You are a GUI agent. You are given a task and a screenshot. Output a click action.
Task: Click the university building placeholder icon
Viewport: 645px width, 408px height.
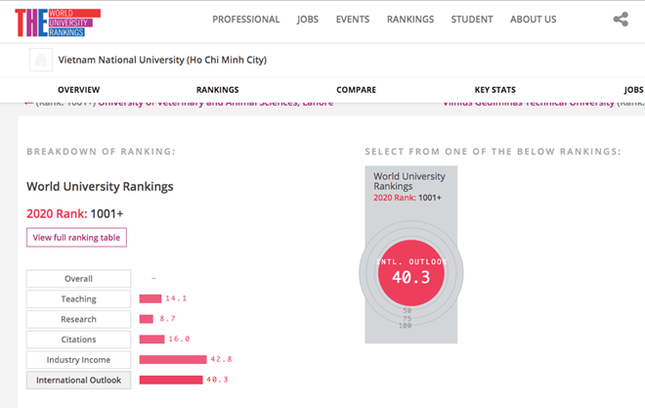[x=41, y=60]
